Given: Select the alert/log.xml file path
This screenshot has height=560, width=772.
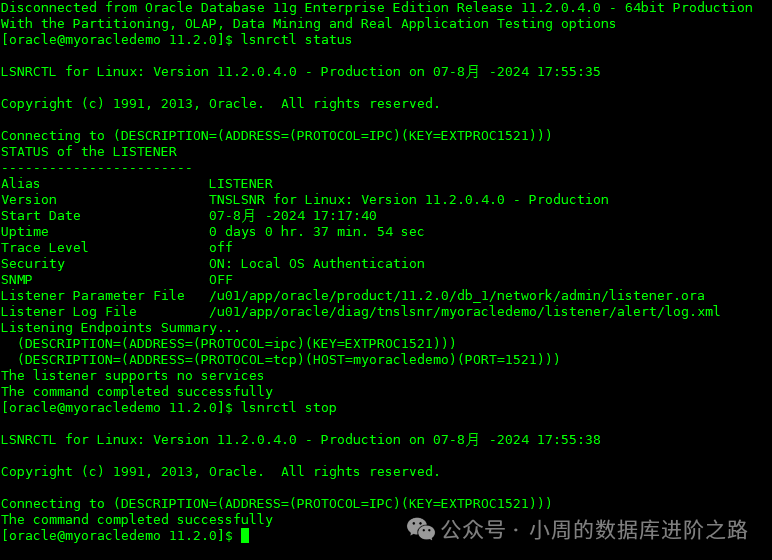Looking at the screenshot, I should [464, 311].
